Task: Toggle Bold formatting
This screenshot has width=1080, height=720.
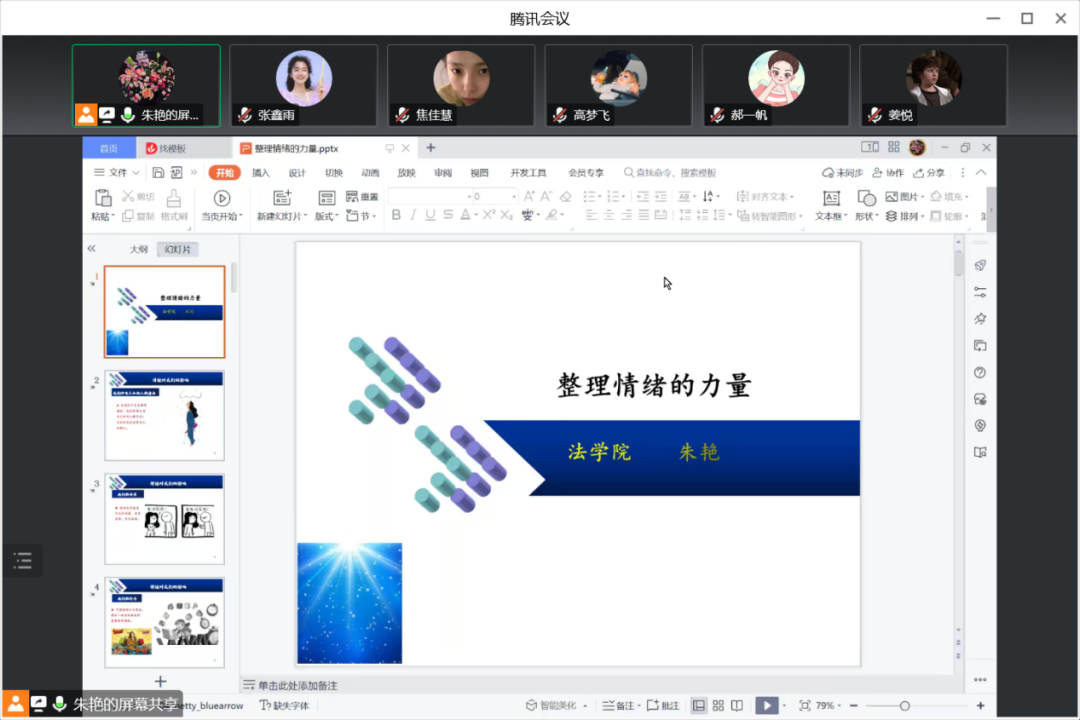Action: coord(396,216)
